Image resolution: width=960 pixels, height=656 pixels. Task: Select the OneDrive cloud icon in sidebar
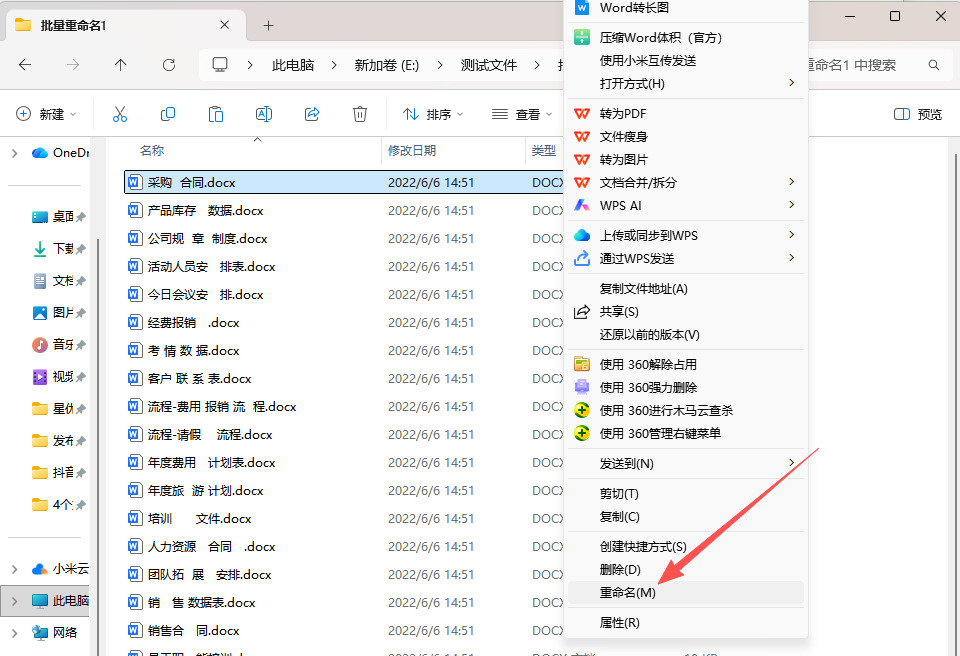pyautogui.click(x=40, y=153)
